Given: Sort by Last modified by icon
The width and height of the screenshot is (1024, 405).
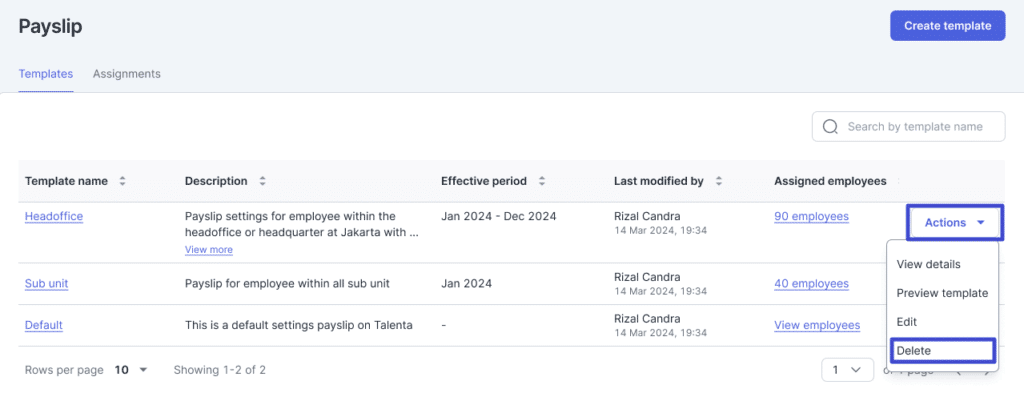Looking at the screenshot, I should 719,181.
